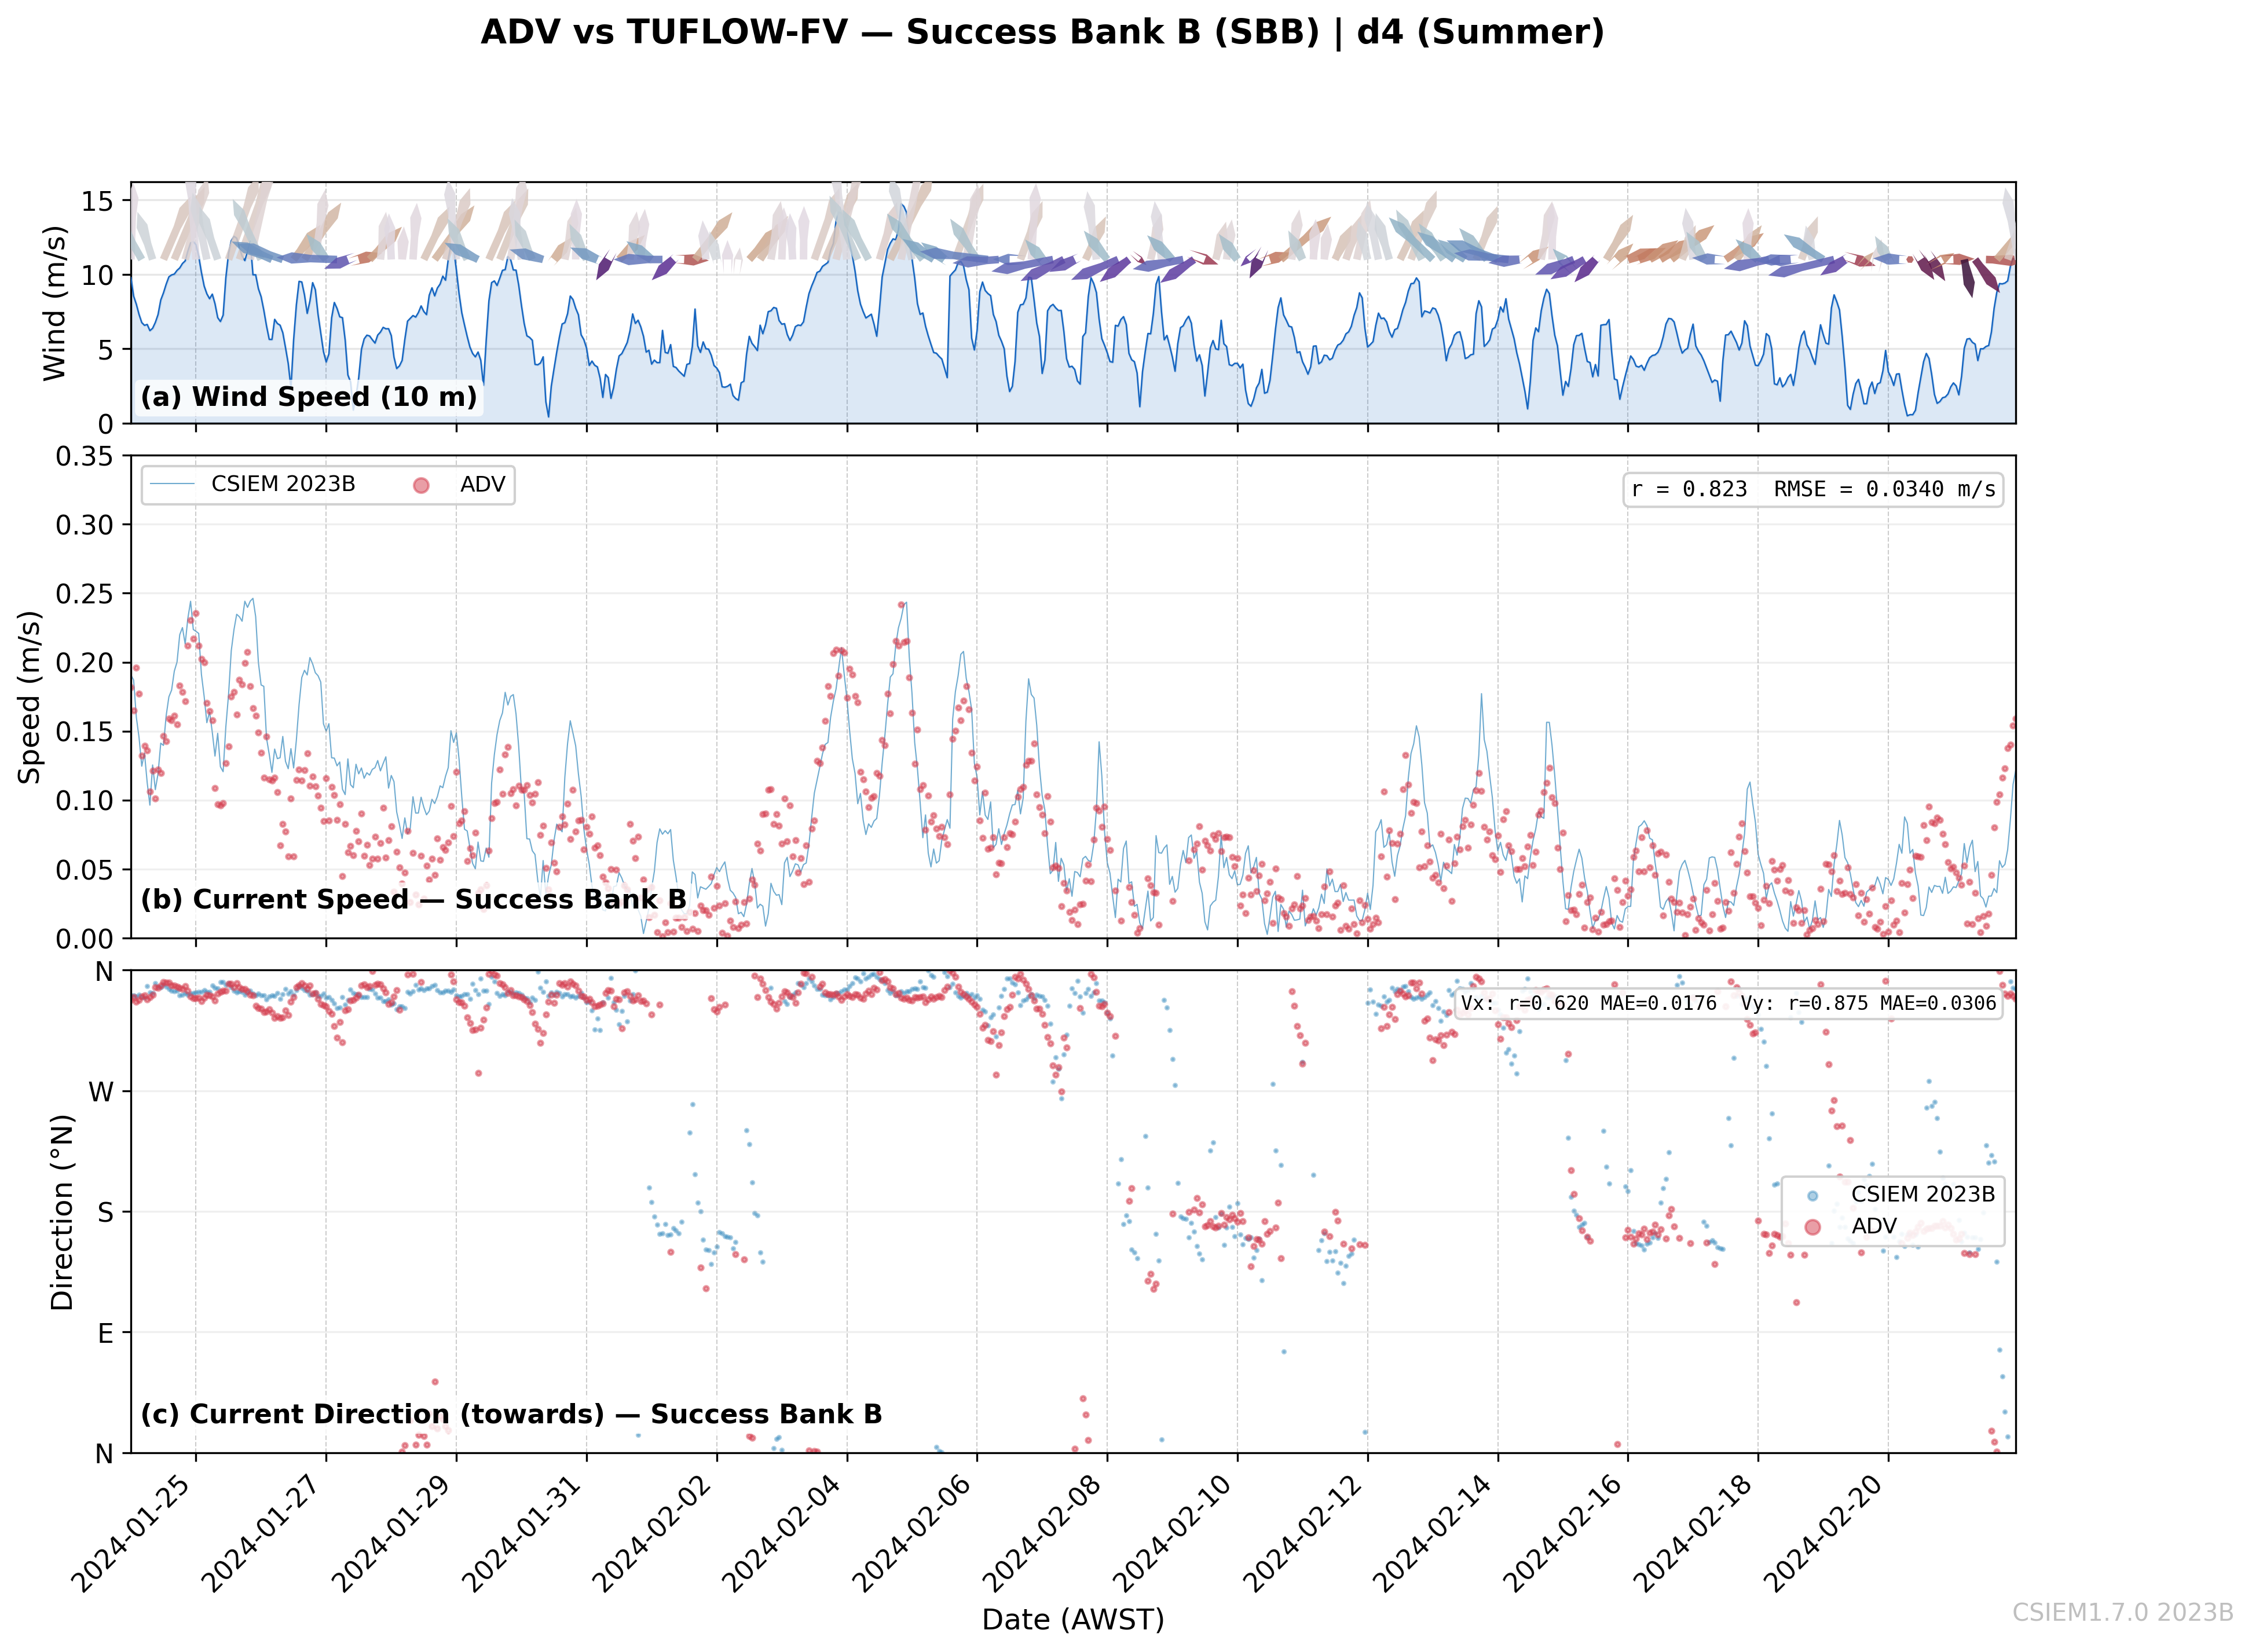Click "ADV" text in the speed panel legend

pos(483,485)
